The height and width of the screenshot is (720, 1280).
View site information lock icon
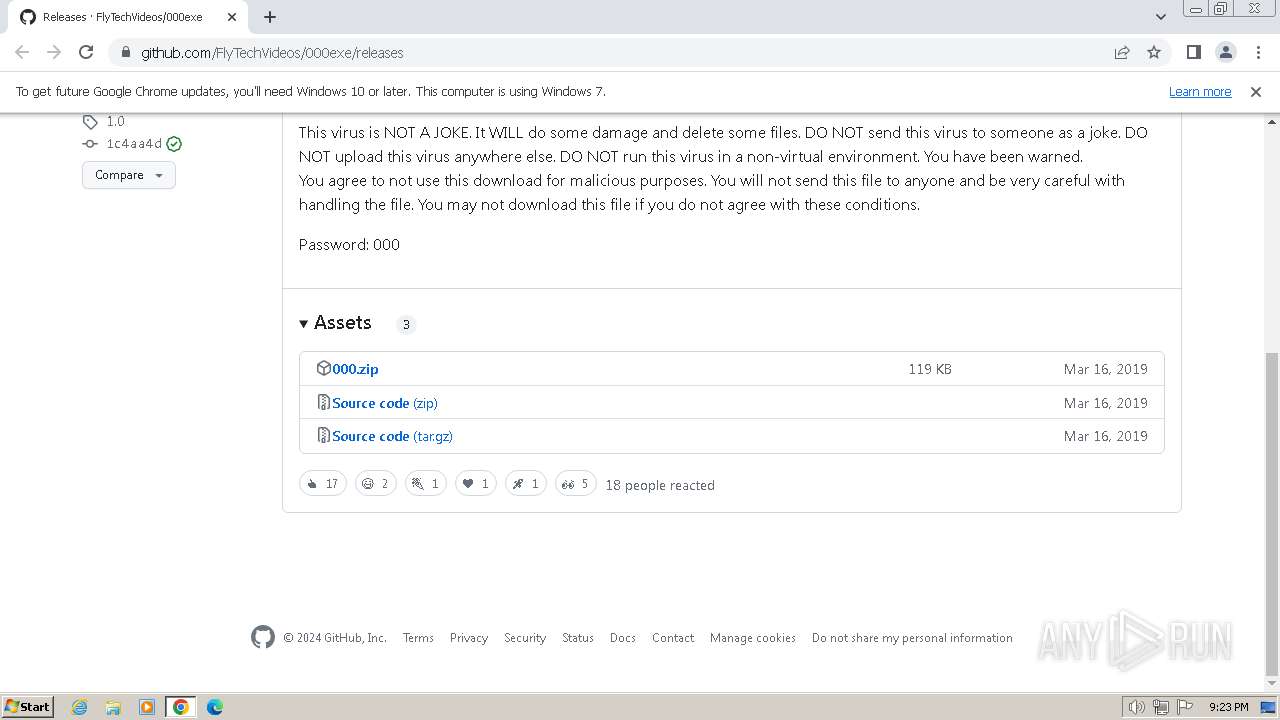pyautogui.click(x=125, y=52)
